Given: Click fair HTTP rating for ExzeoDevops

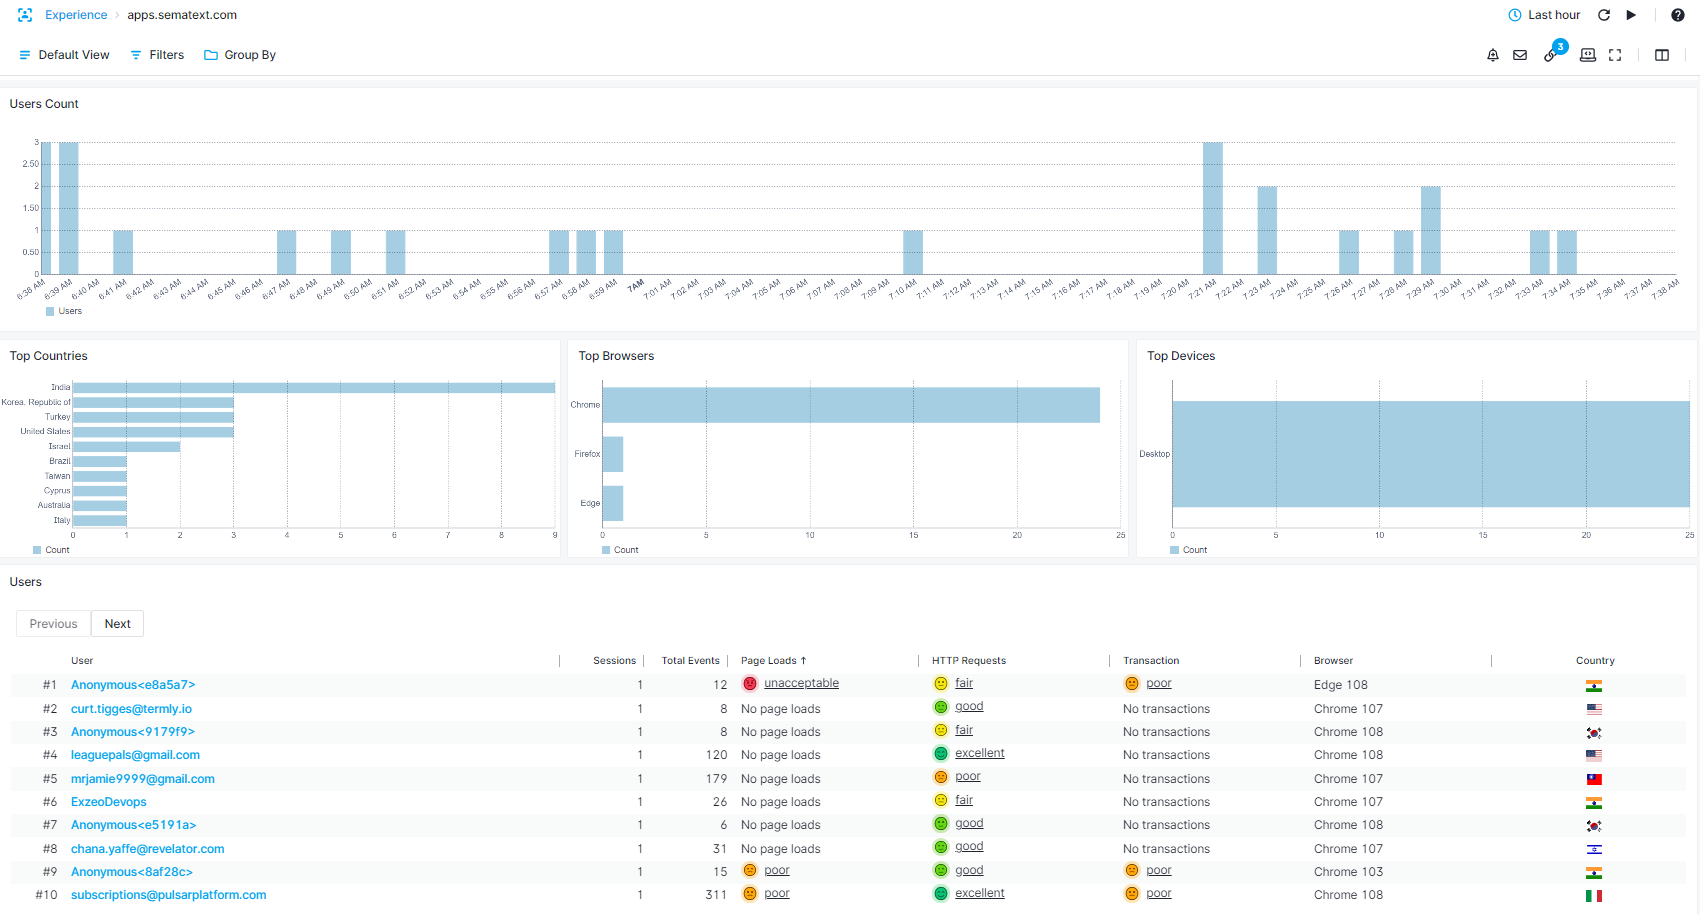Looking at the screenshot, I should 964,800.
